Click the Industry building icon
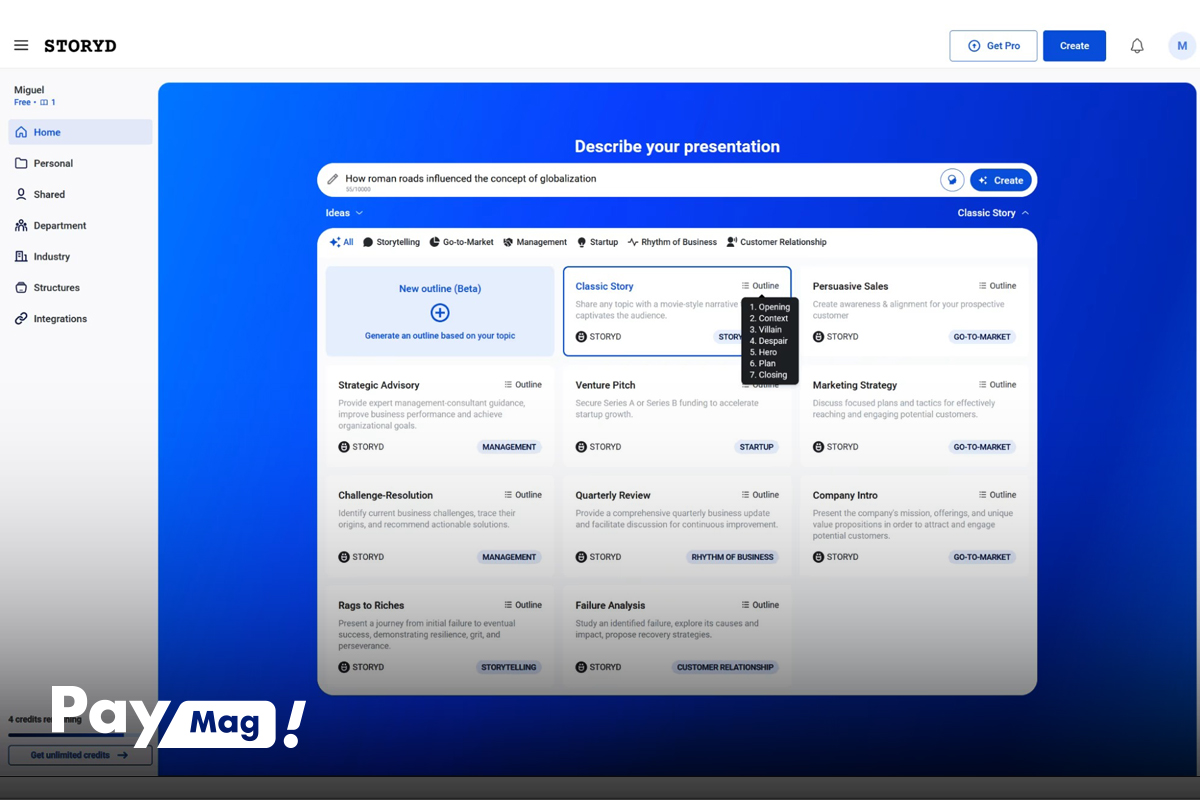 pyautogui.click(x=21, y=256)
